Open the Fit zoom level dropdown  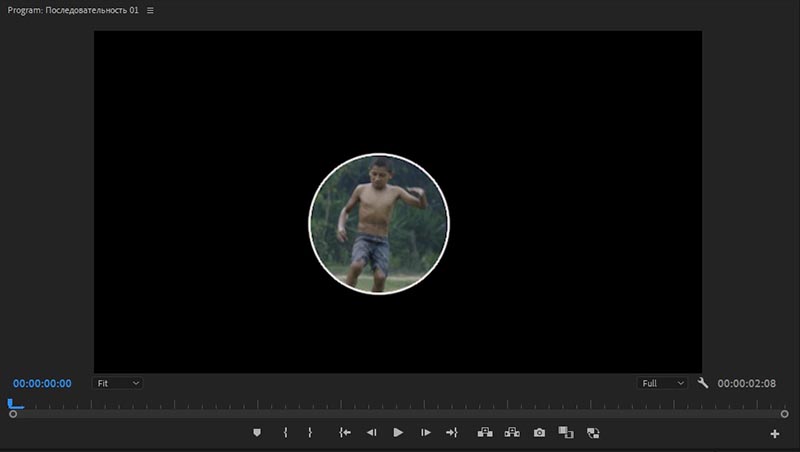[118, 383]
